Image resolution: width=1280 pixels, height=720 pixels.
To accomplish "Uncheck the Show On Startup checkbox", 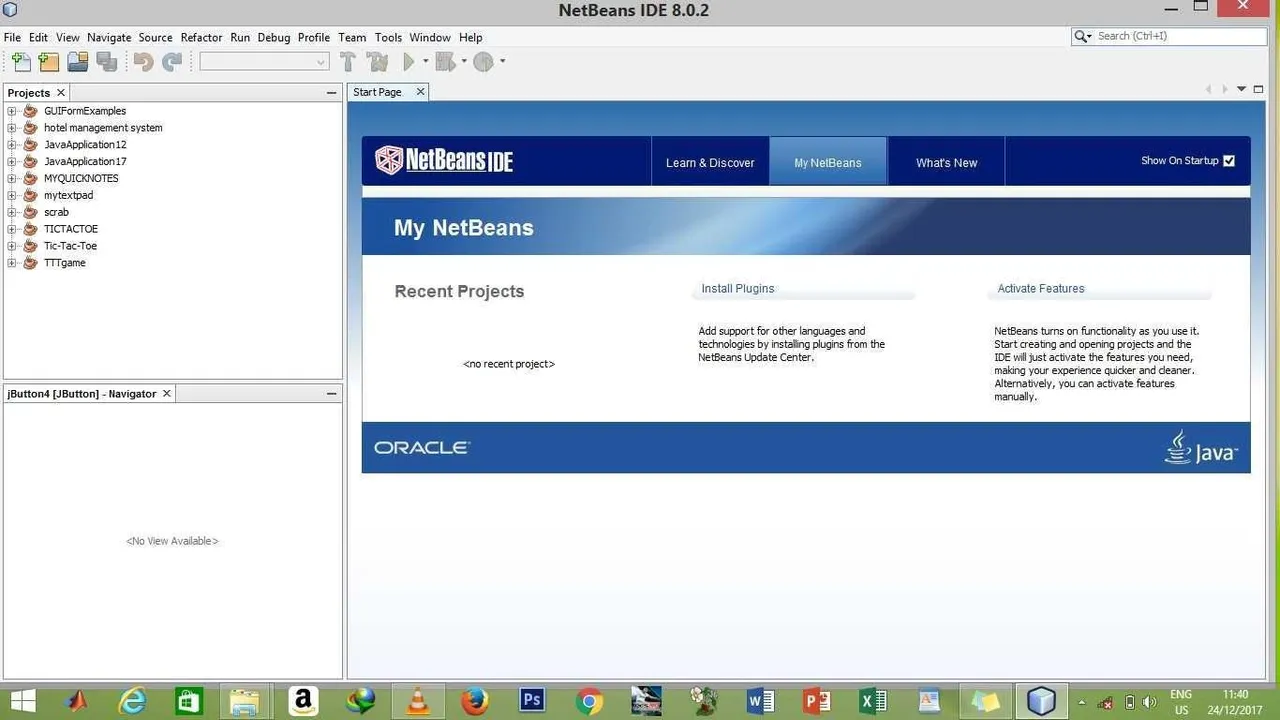I will pyautogui.click(x=1229, y=161).
